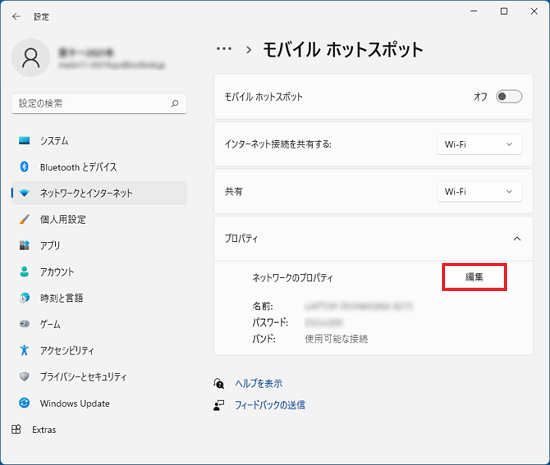Click the アクセシビリティ figure icon
This screenshot has width=550, height=465.
[24, 350]
